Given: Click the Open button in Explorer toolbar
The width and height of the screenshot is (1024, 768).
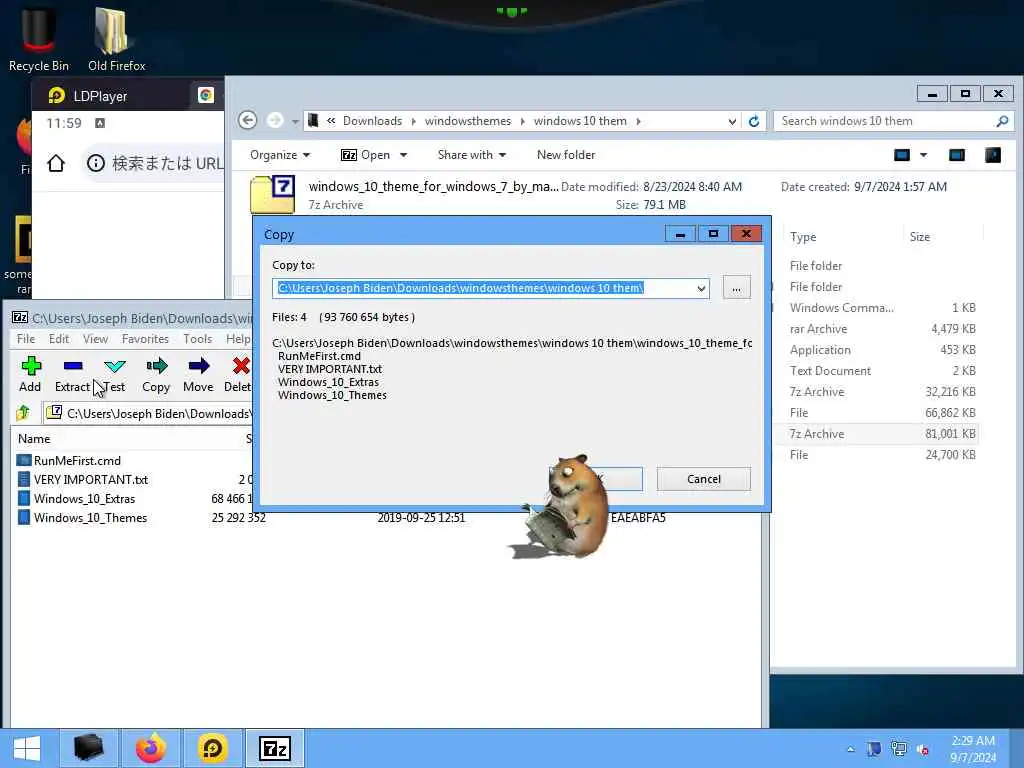Looking at the screenshot, I should 366,155.
